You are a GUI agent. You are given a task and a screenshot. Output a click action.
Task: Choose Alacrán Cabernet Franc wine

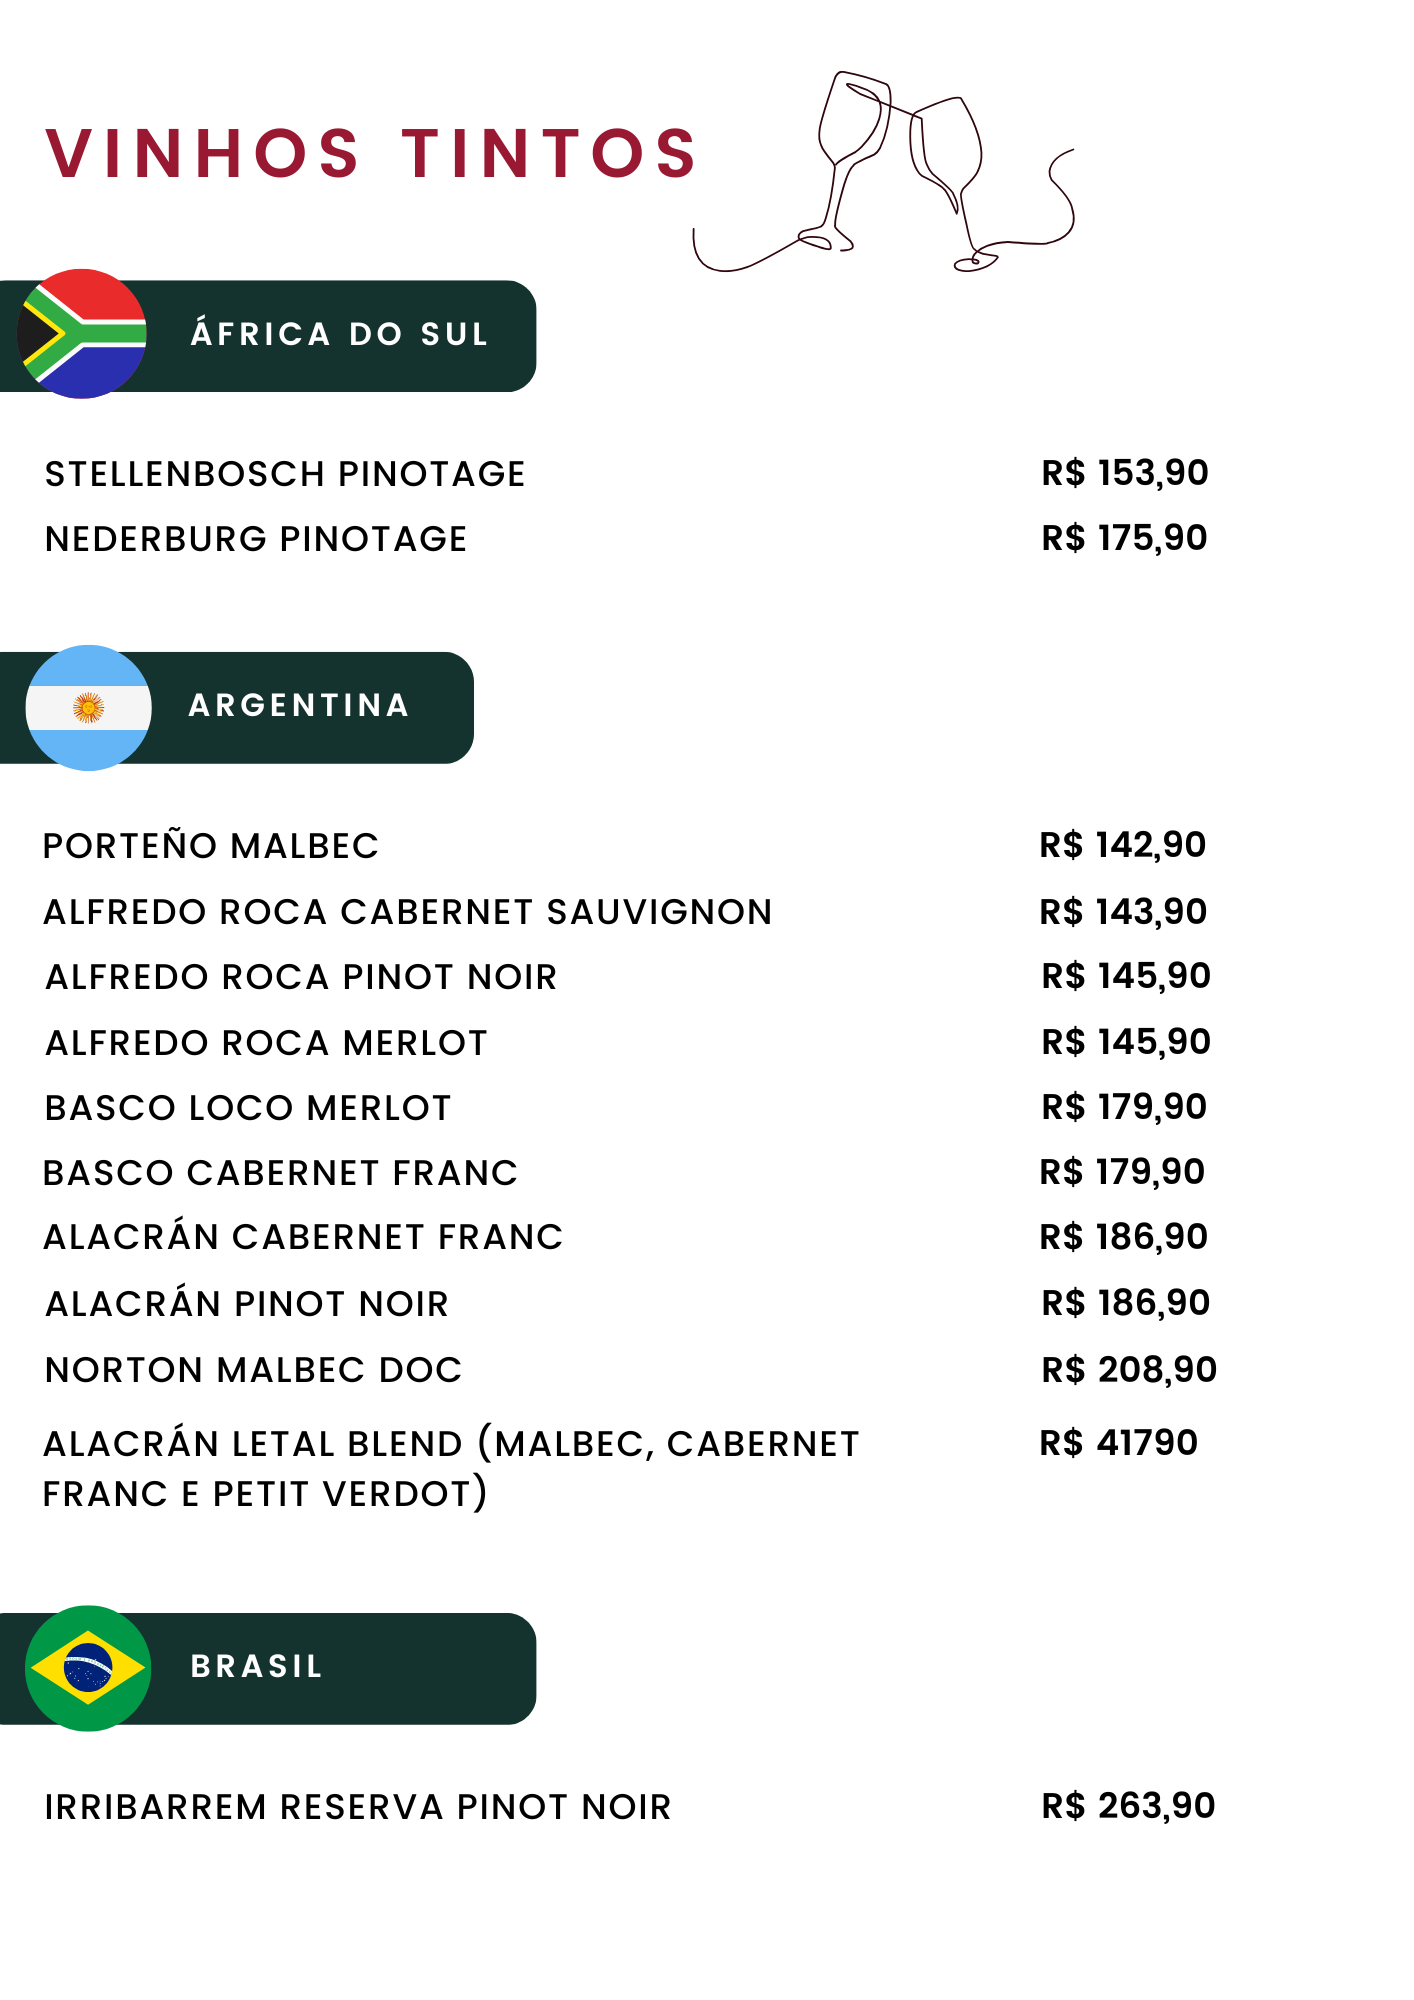tap(303, 1238)
